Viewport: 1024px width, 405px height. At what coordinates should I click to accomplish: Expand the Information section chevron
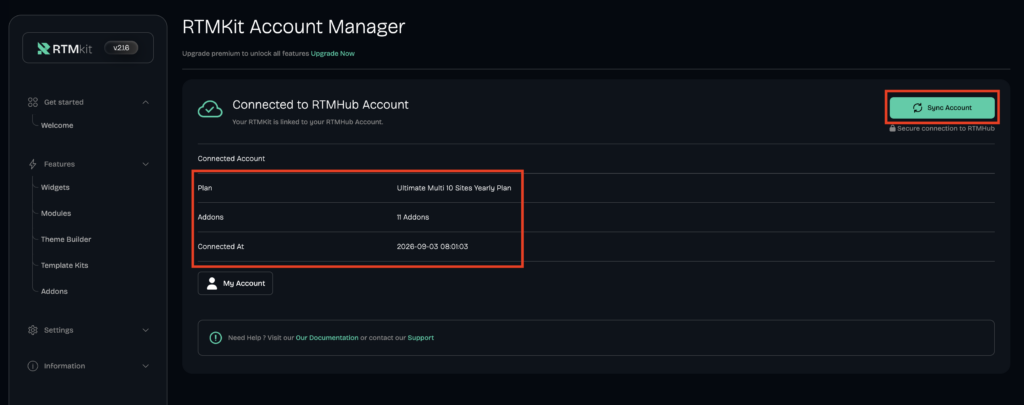[x=146, y=366]
